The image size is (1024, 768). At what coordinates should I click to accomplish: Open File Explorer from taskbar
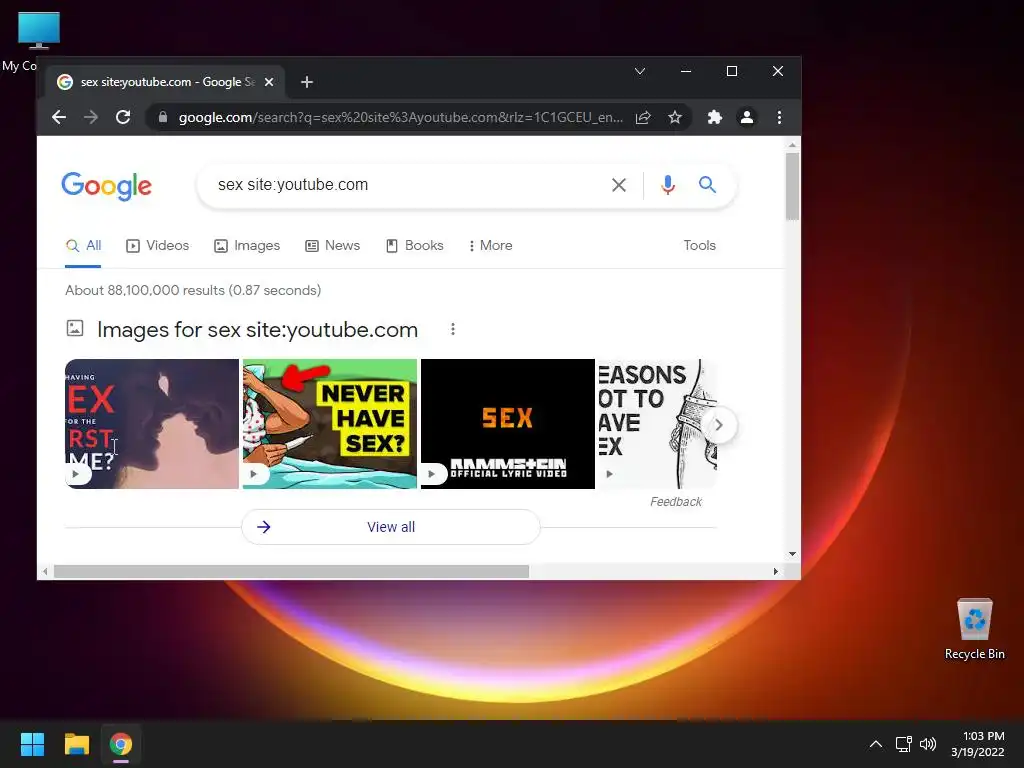tap(76, 744)
